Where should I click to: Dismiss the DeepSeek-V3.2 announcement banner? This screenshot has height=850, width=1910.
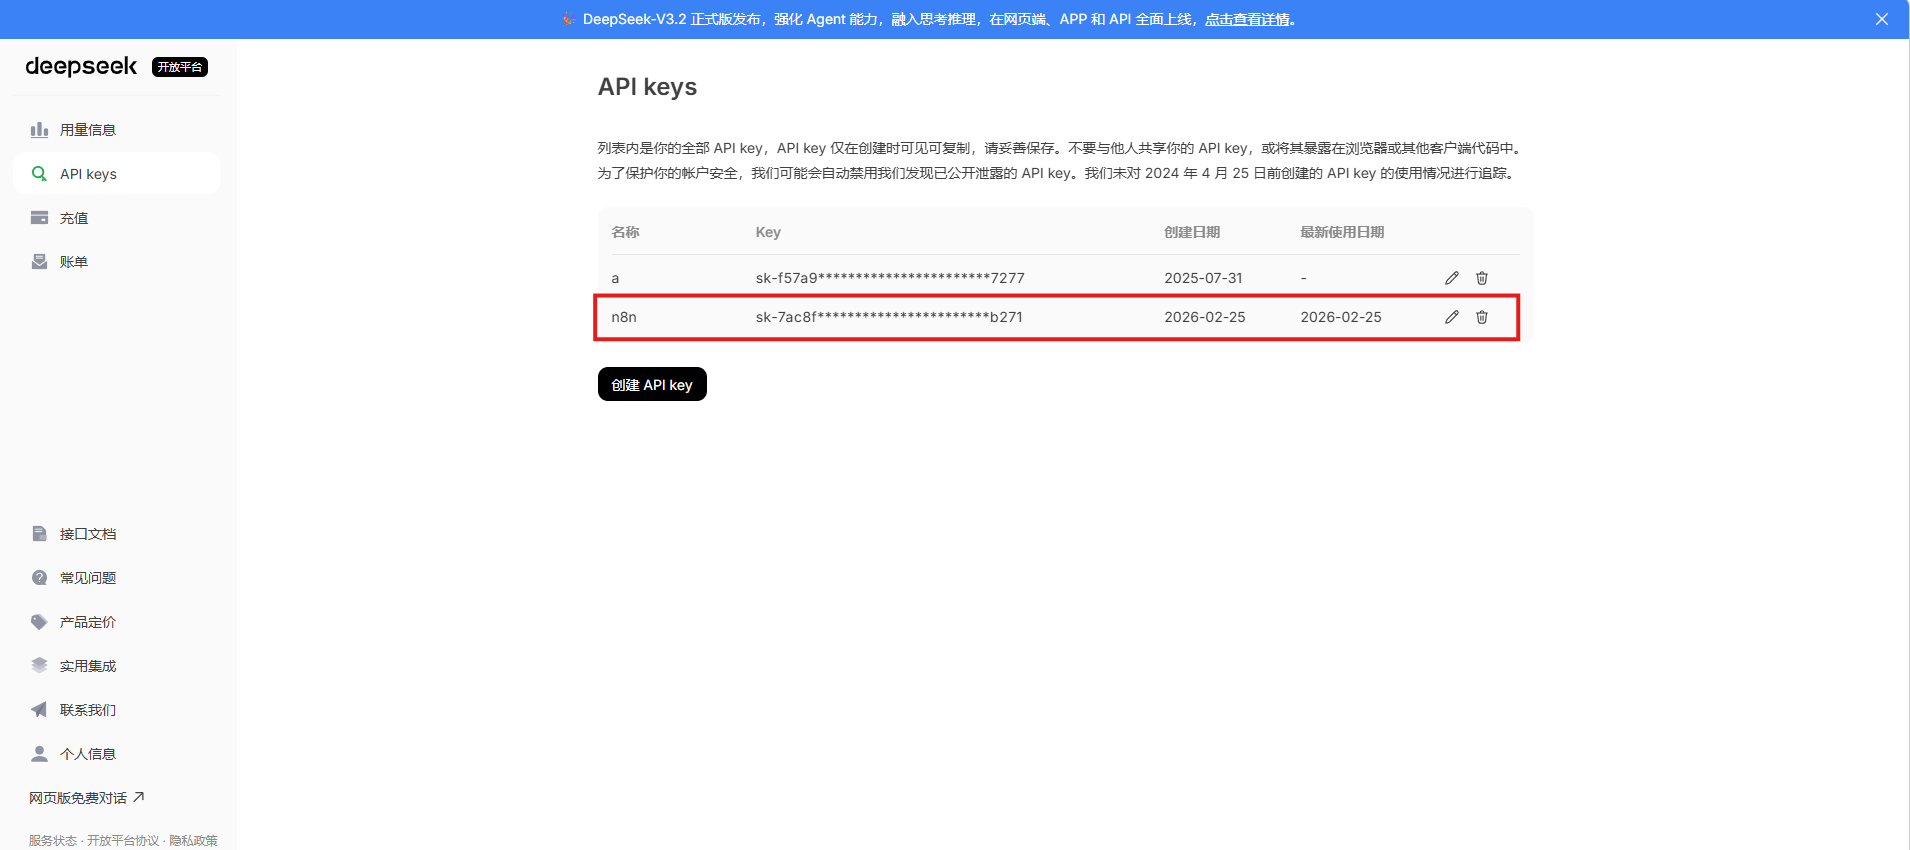click(1881, 19)
